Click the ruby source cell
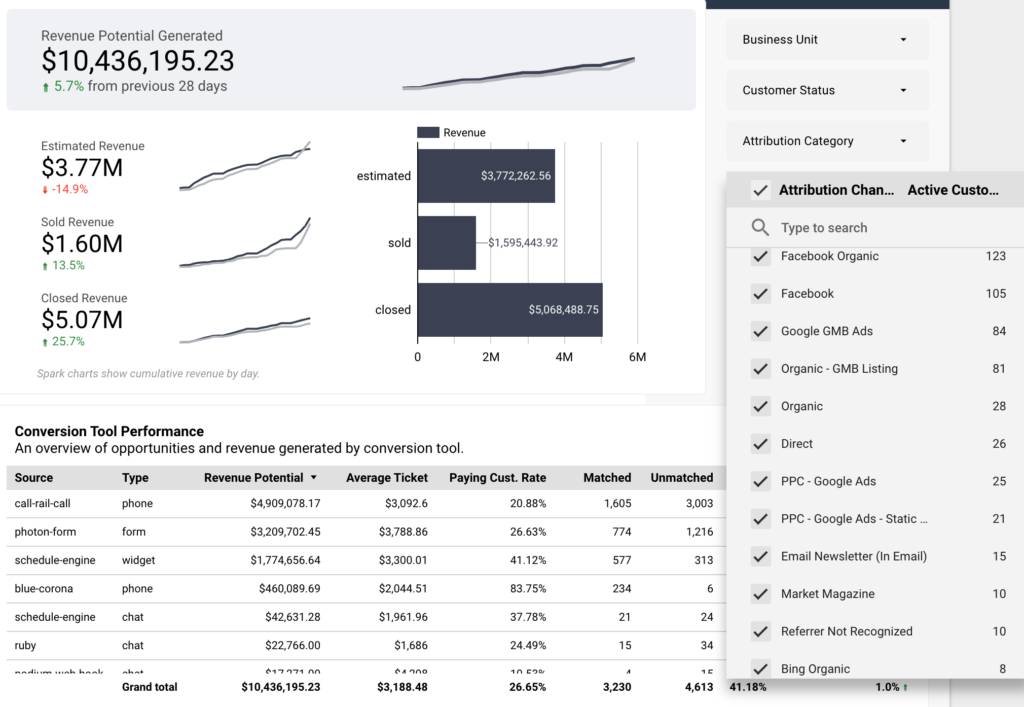This screenshot has height=707, width=1024. click(25, 646)
